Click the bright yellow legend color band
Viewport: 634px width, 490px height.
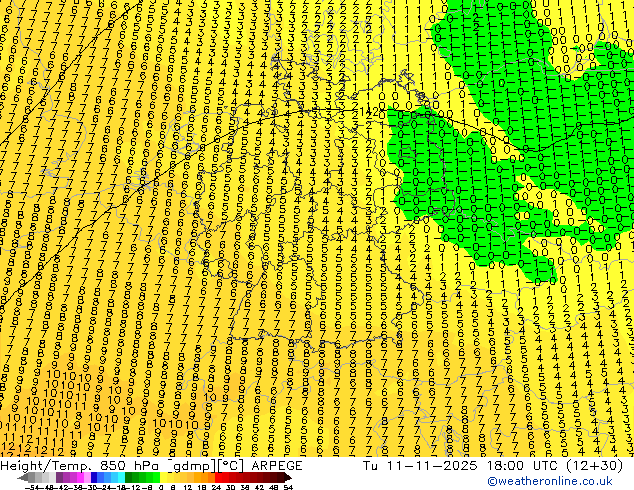(163, 477)
